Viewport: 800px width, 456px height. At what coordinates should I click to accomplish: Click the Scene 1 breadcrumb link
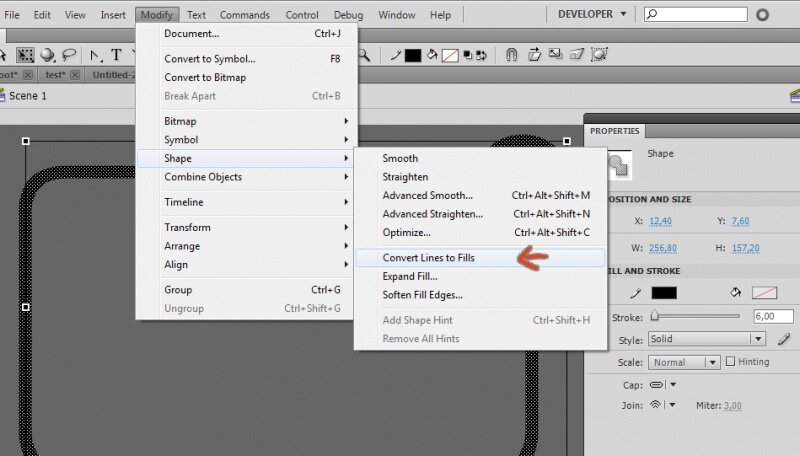pyautogui.click(x=28, y=96)
